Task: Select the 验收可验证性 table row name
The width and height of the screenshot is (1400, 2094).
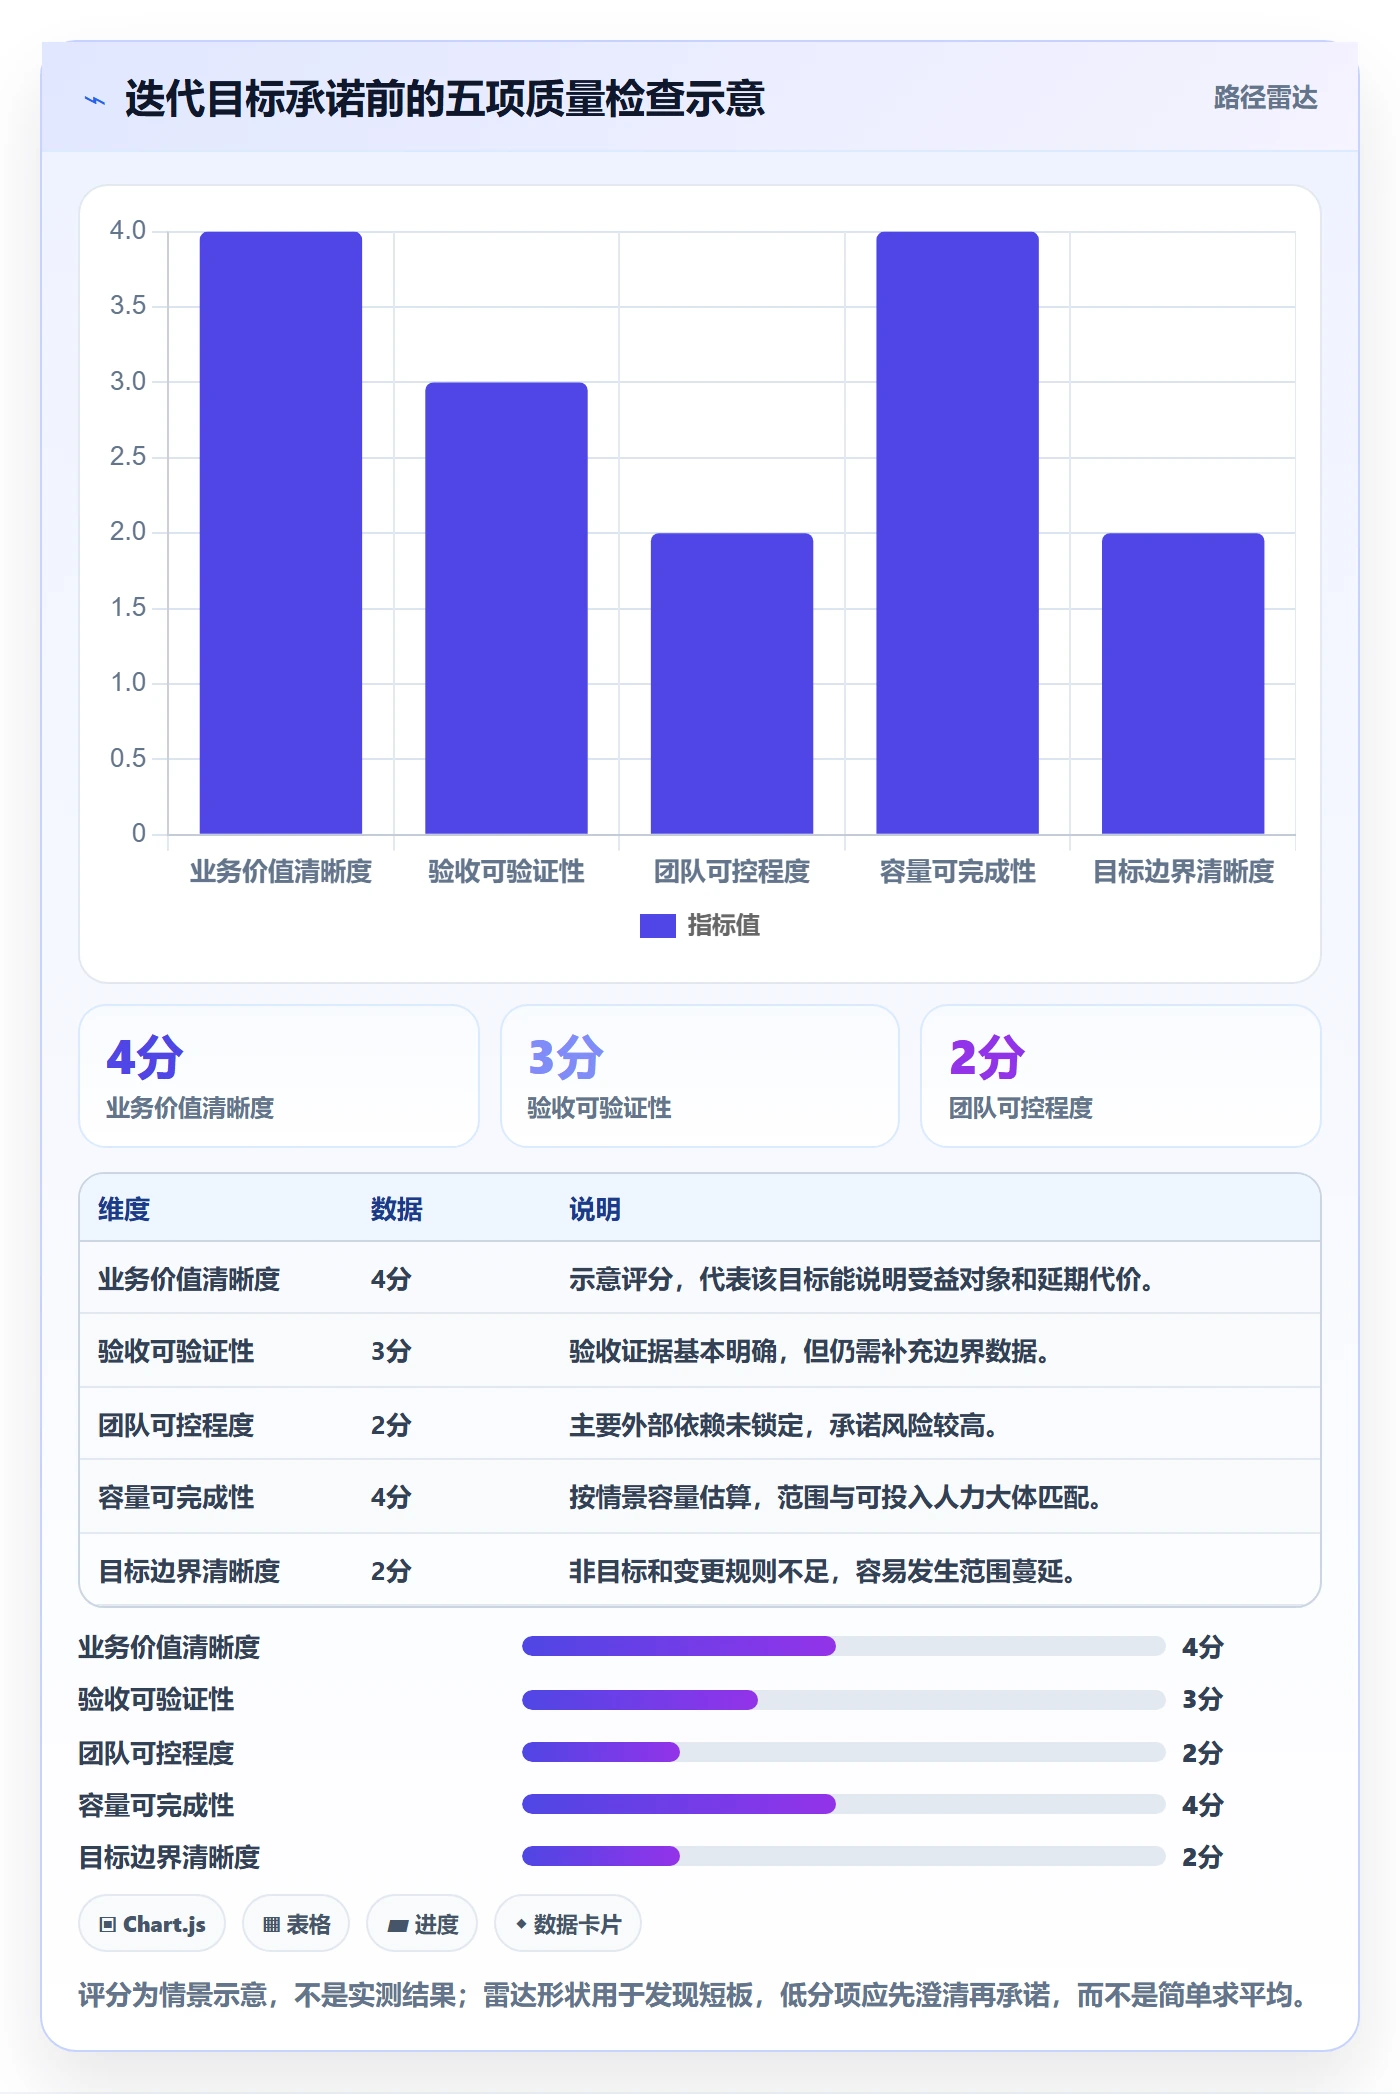Action: point(176,1351)
